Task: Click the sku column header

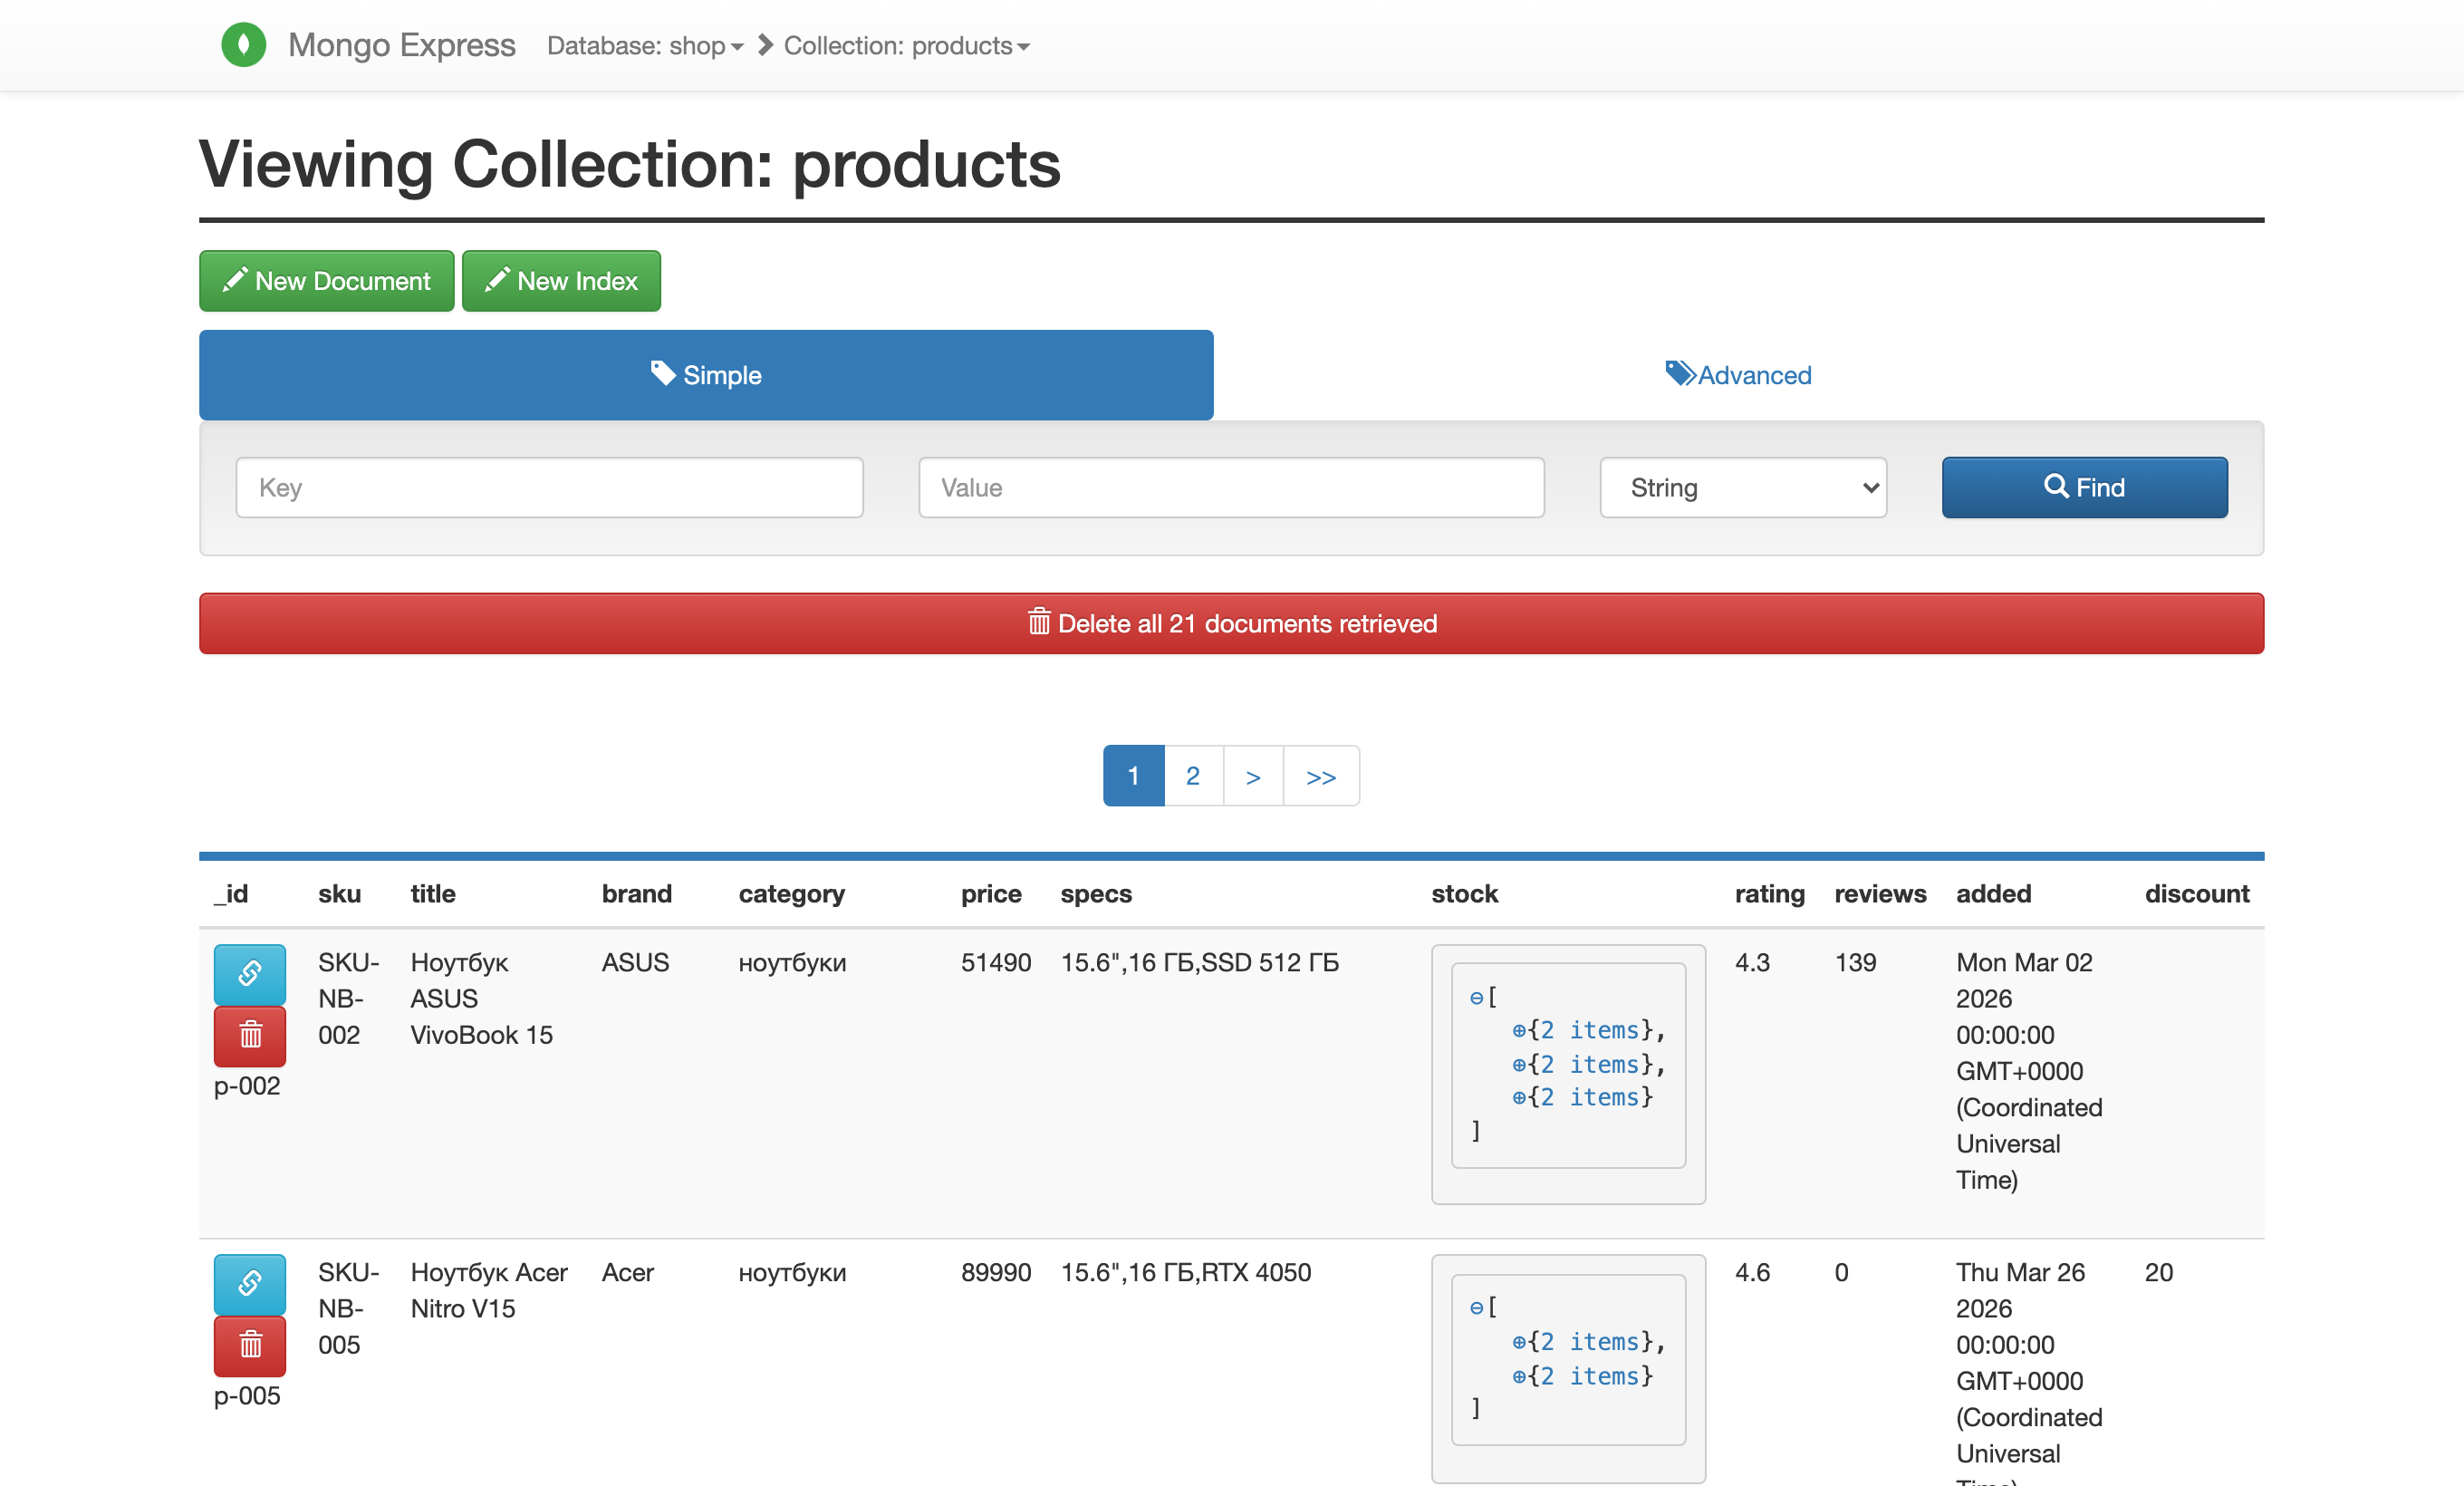Action: click(340, 894)
